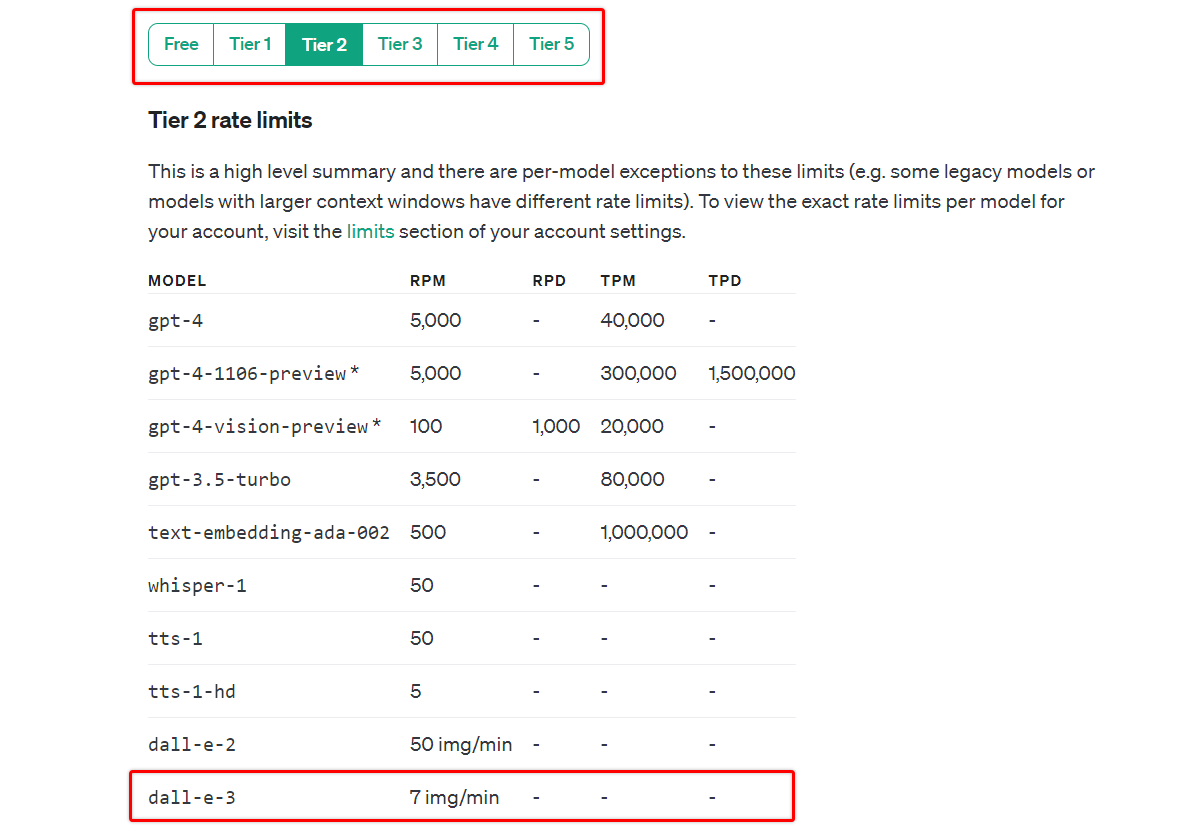Click the TPM column header

618,281
